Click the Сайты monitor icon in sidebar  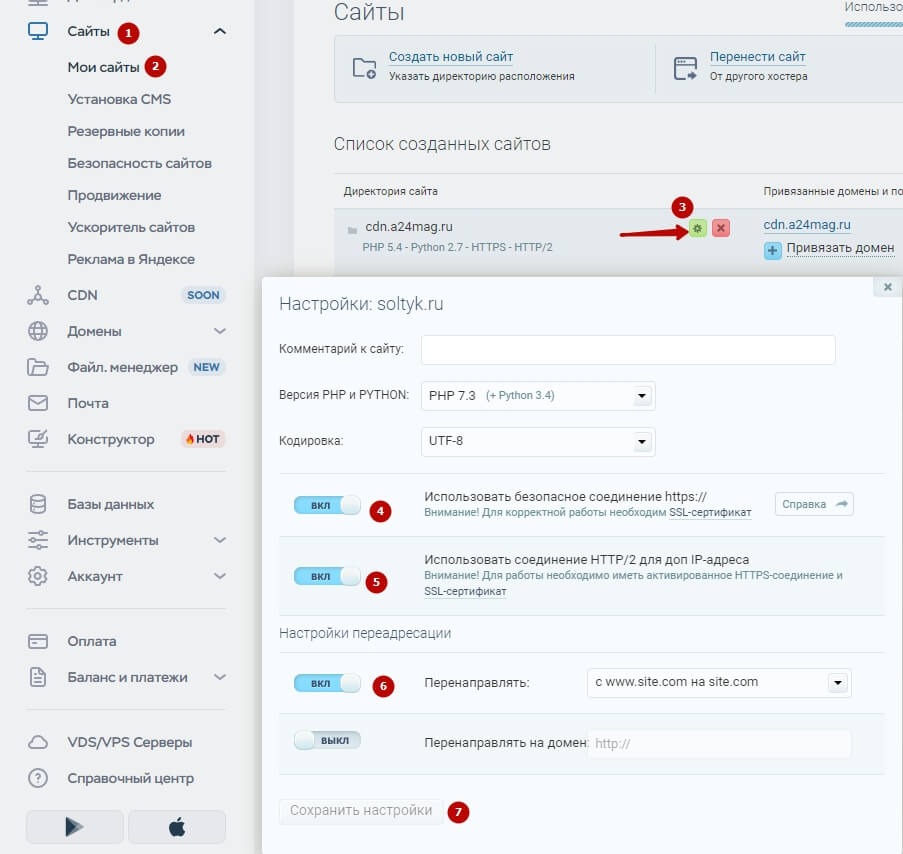tap(38, 31)
